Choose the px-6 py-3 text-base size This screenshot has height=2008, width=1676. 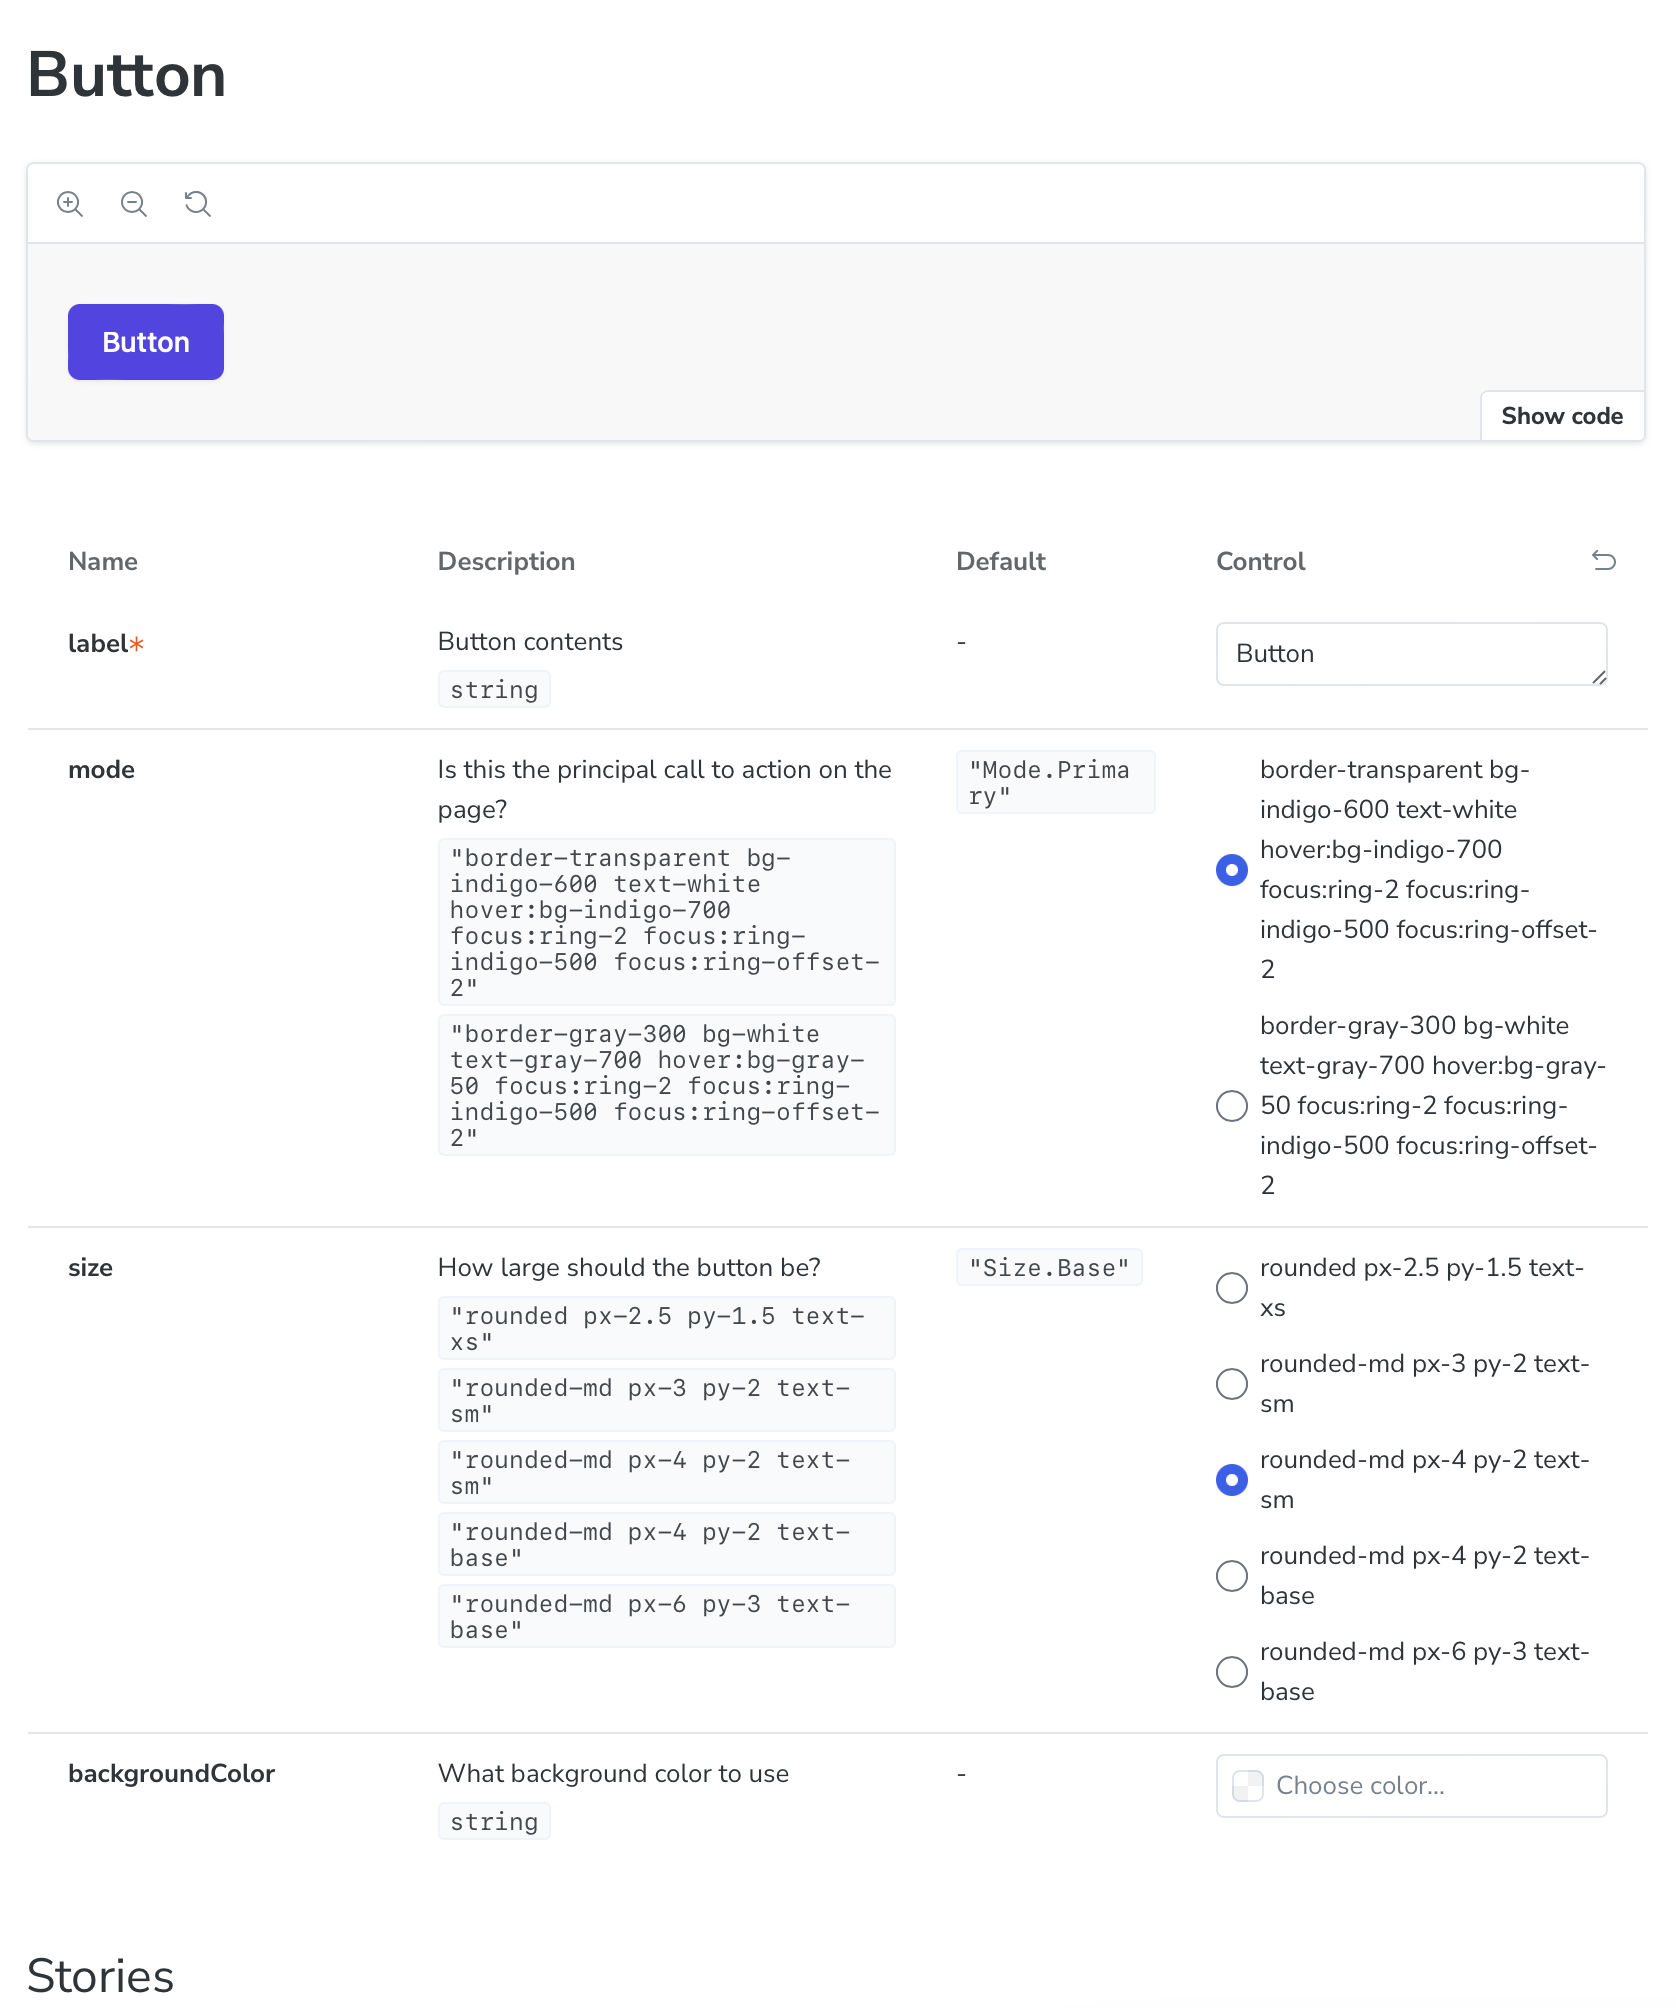[x=1232, y=1672]
